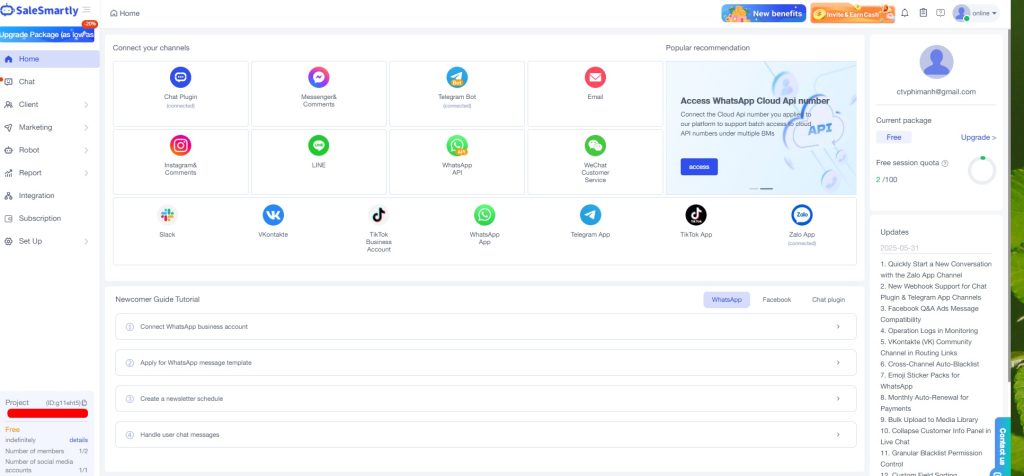Viewport: 1024px width, 476px height.
Task: Open update 'Cross-Channel Auto-Blacklist'
Action: 929,364
